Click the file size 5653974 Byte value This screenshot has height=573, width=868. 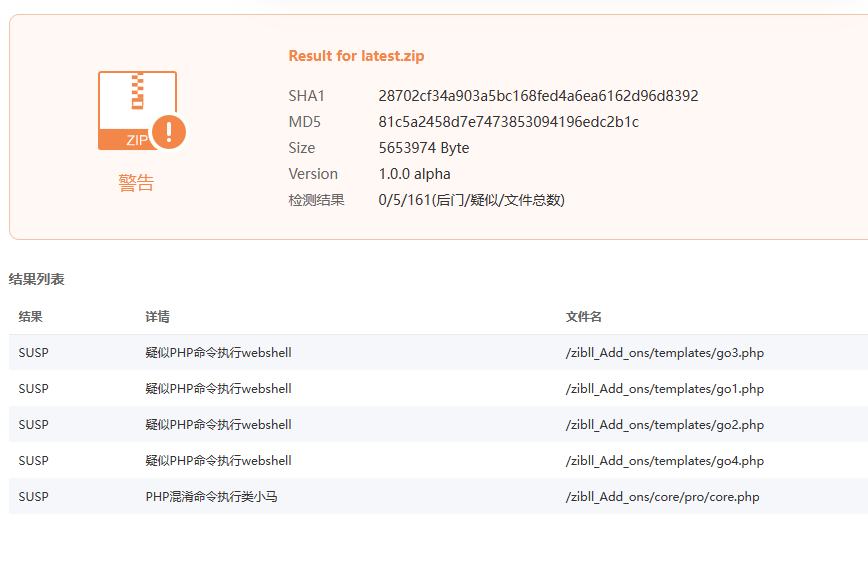tap(423, 148)
